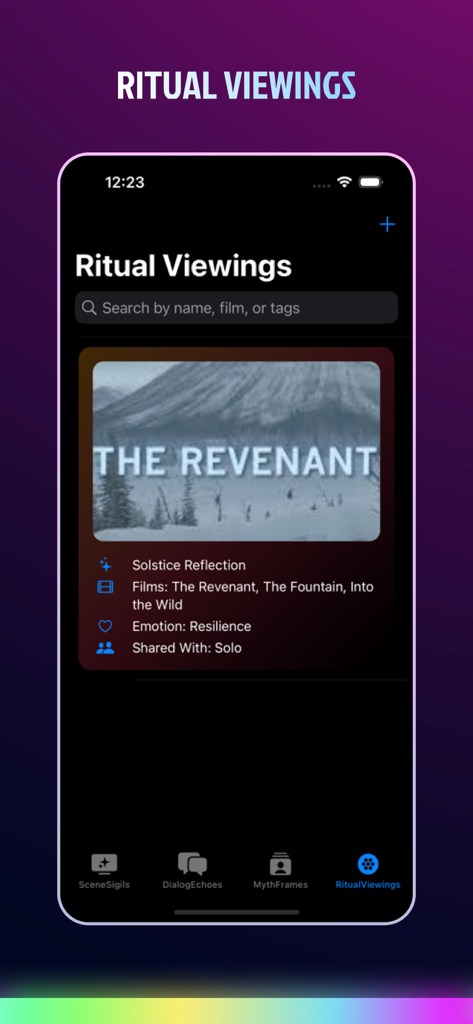This screenshot has width=473, height=1024.
Task: Focus the search by name, film, or tags field
Action: coord(236,308)
